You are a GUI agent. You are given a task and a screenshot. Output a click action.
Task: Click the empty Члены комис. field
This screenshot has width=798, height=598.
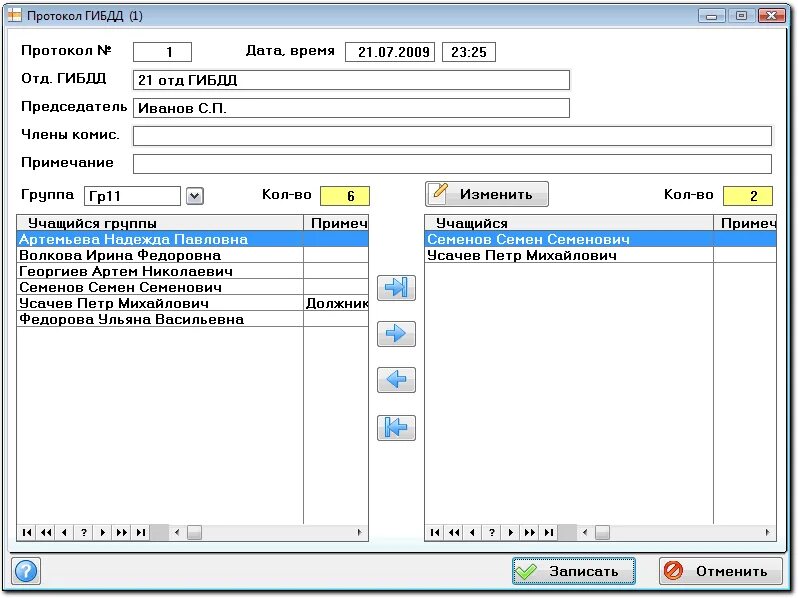pos(452,136)
